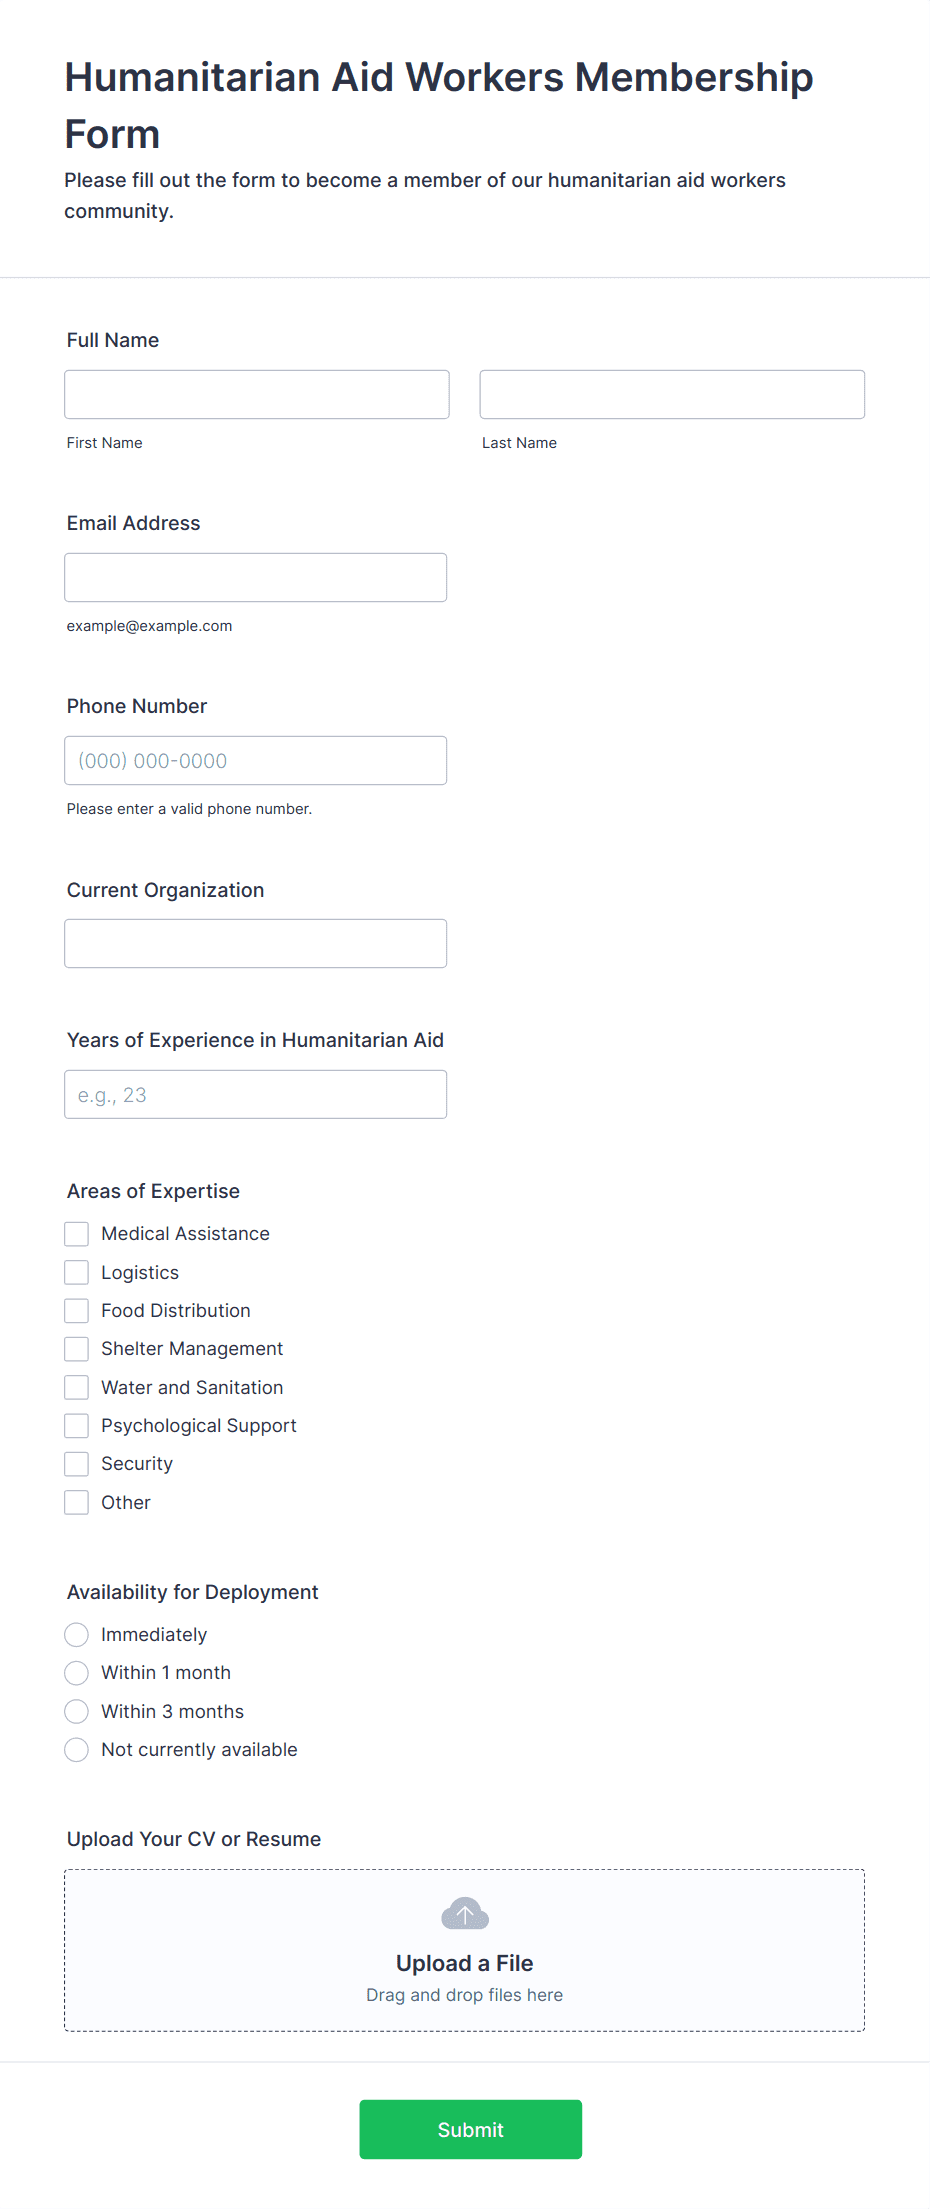Mark the Other expertise checkbox
The width and height of the screenshot is (930, 2209).
pyautogui.click(x=77, y=1502)
